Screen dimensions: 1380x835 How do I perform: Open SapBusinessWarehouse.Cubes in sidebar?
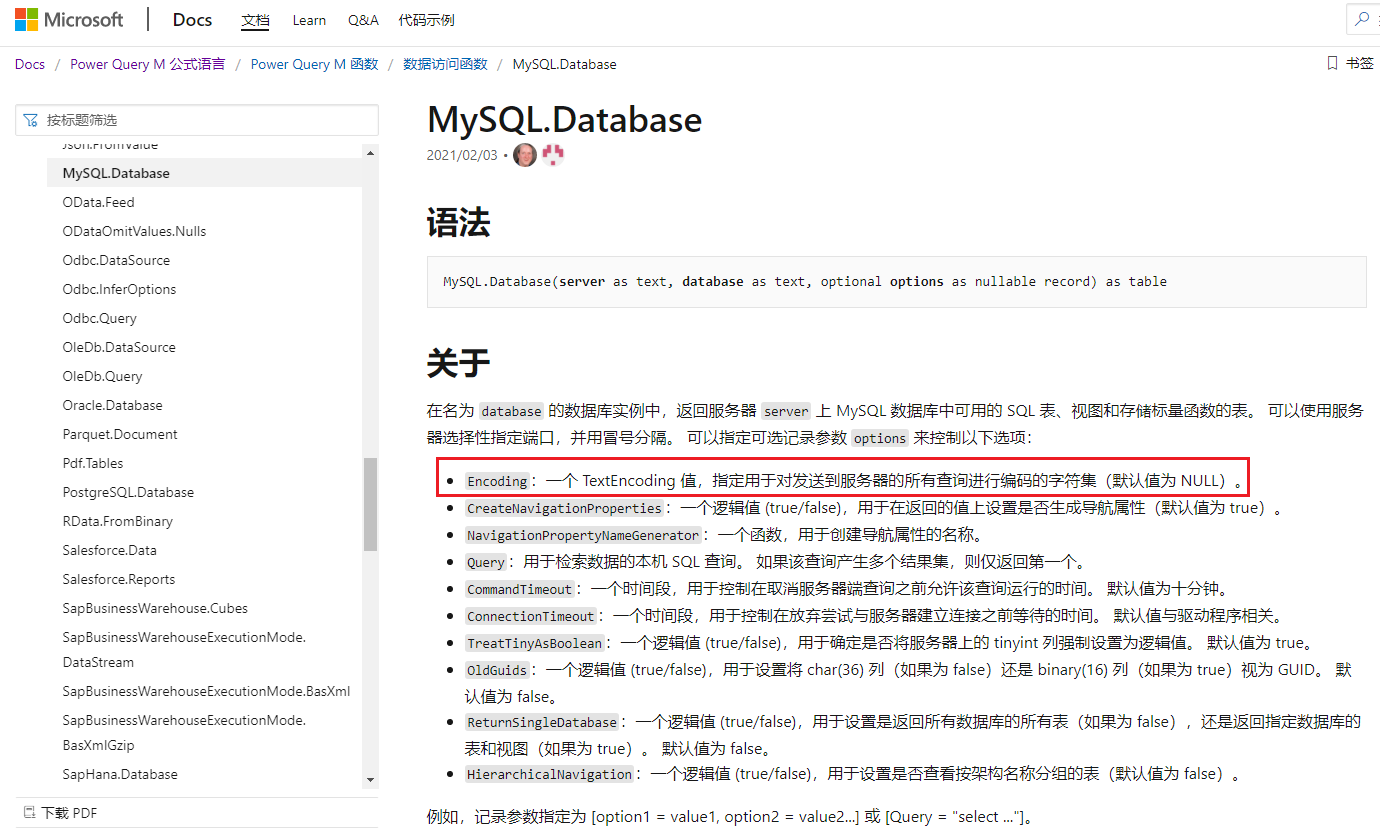155,608
